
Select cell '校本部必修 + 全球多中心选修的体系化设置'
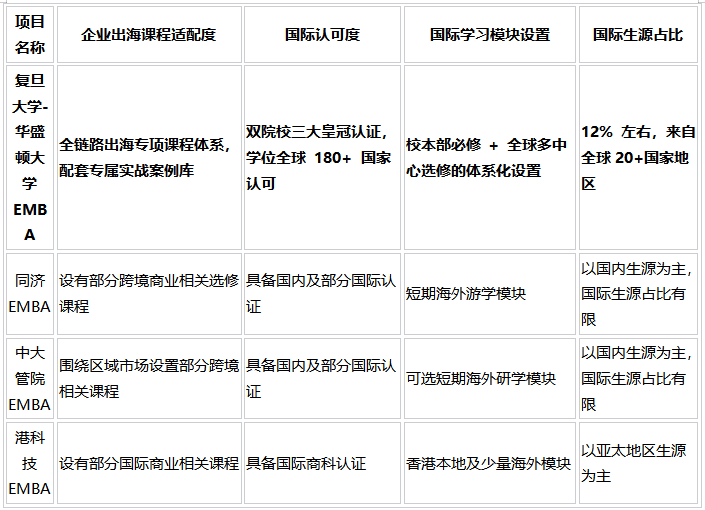tap(490, 157)
